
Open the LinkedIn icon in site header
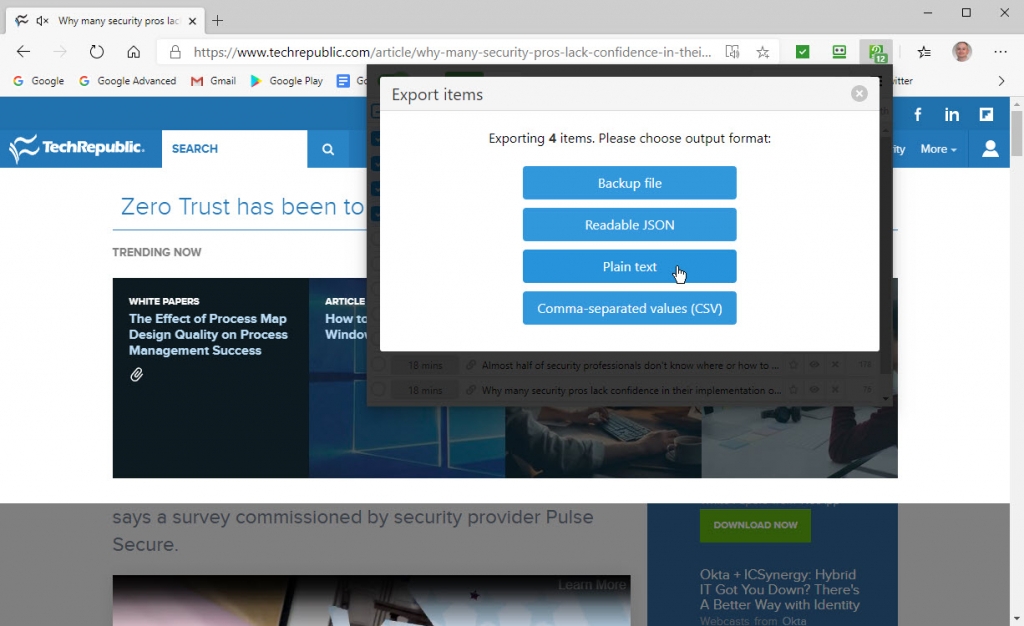pyautogui.click(x=952, y=115)
